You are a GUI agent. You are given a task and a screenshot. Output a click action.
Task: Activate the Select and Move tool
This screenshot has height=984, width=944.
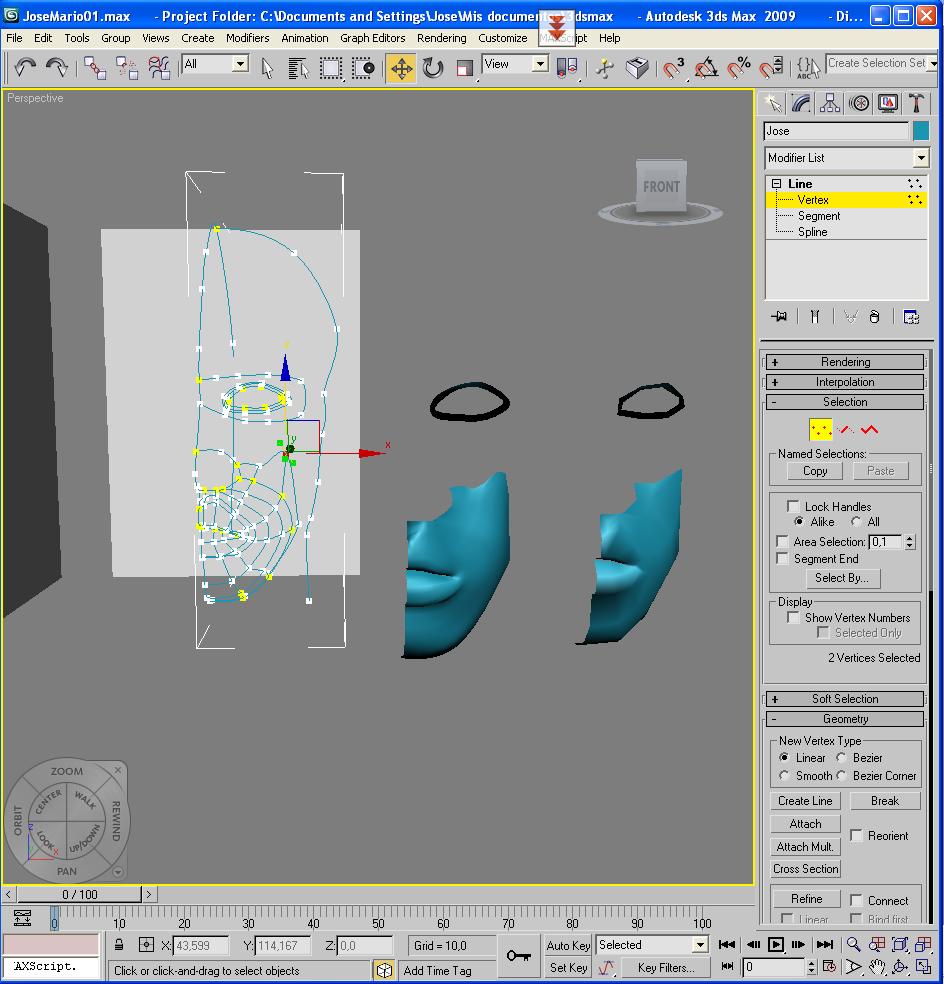[x=401, y=68]
